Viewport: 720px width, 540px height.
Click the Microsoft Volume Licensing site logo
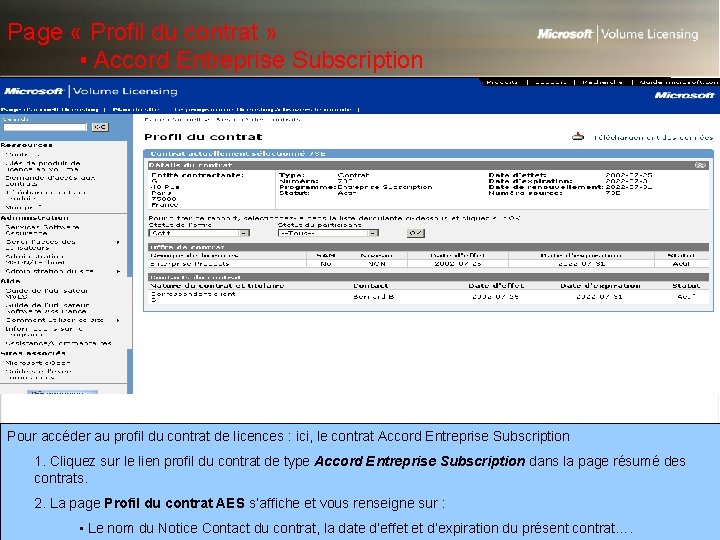[x=91, y=91]
